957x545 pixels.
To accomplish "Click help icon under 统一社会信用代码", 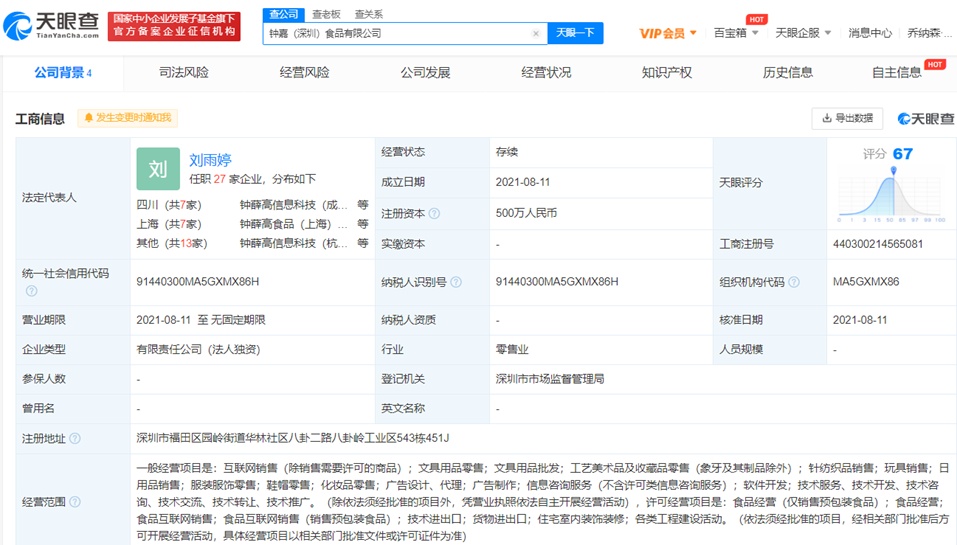I will (31, 291).
